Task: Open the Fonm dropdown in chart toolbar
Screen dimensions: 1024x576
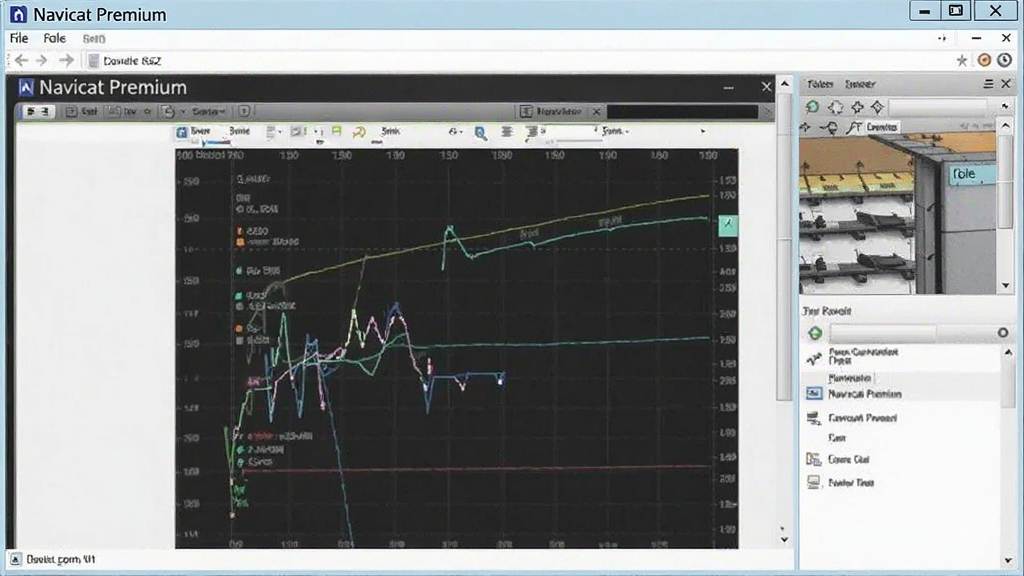Action: 615,131
